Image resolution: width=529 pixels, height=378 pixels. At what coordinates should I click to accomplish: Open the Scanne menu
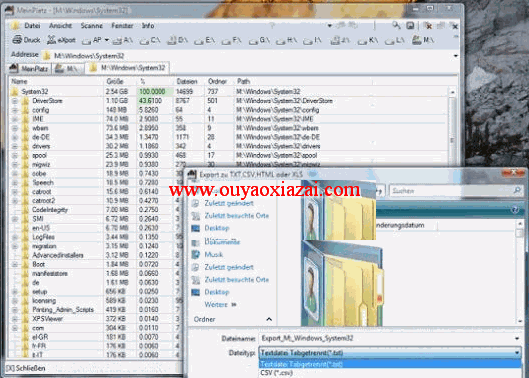click(91, 26)
